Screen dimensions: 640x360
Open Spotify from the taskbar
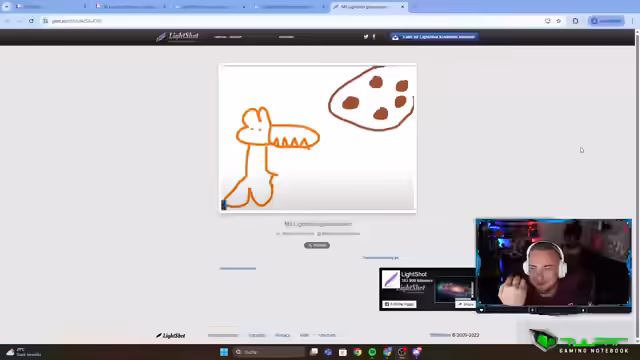[x=372, y=352]
